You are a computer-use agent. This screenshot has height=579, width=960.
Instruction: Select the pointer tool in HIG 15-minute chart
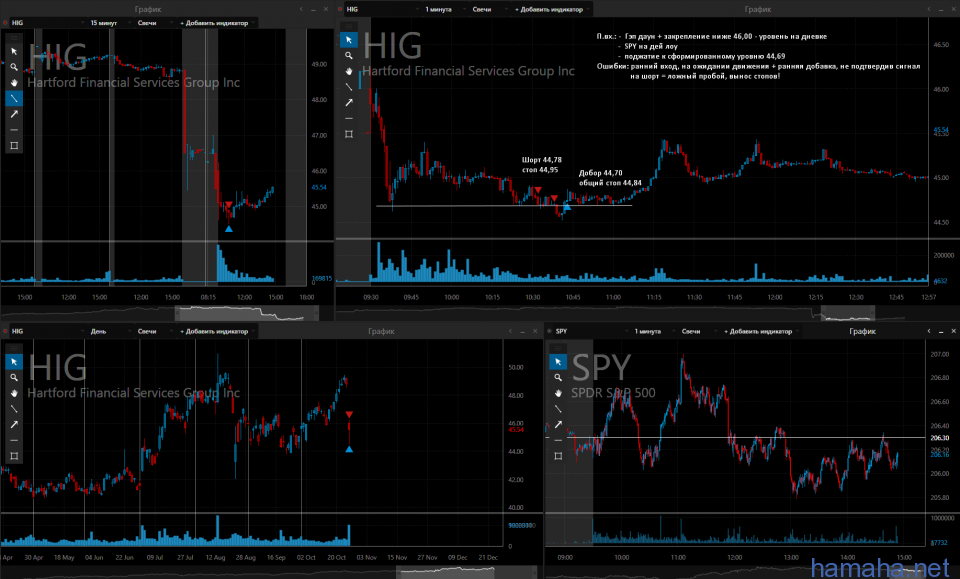pos(14,51)
